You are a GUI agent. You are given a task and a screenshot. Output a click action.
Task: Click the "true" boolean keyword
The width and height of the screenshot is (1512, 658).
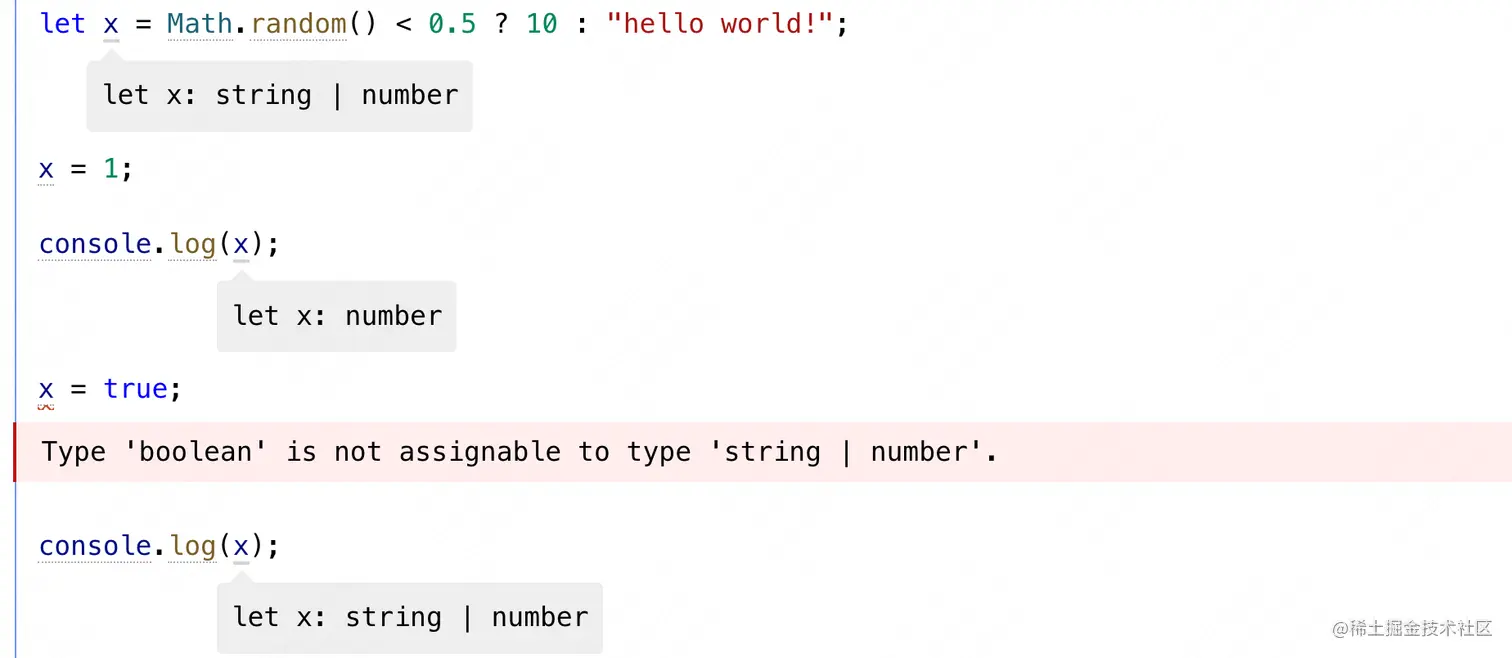click(135, 389)
